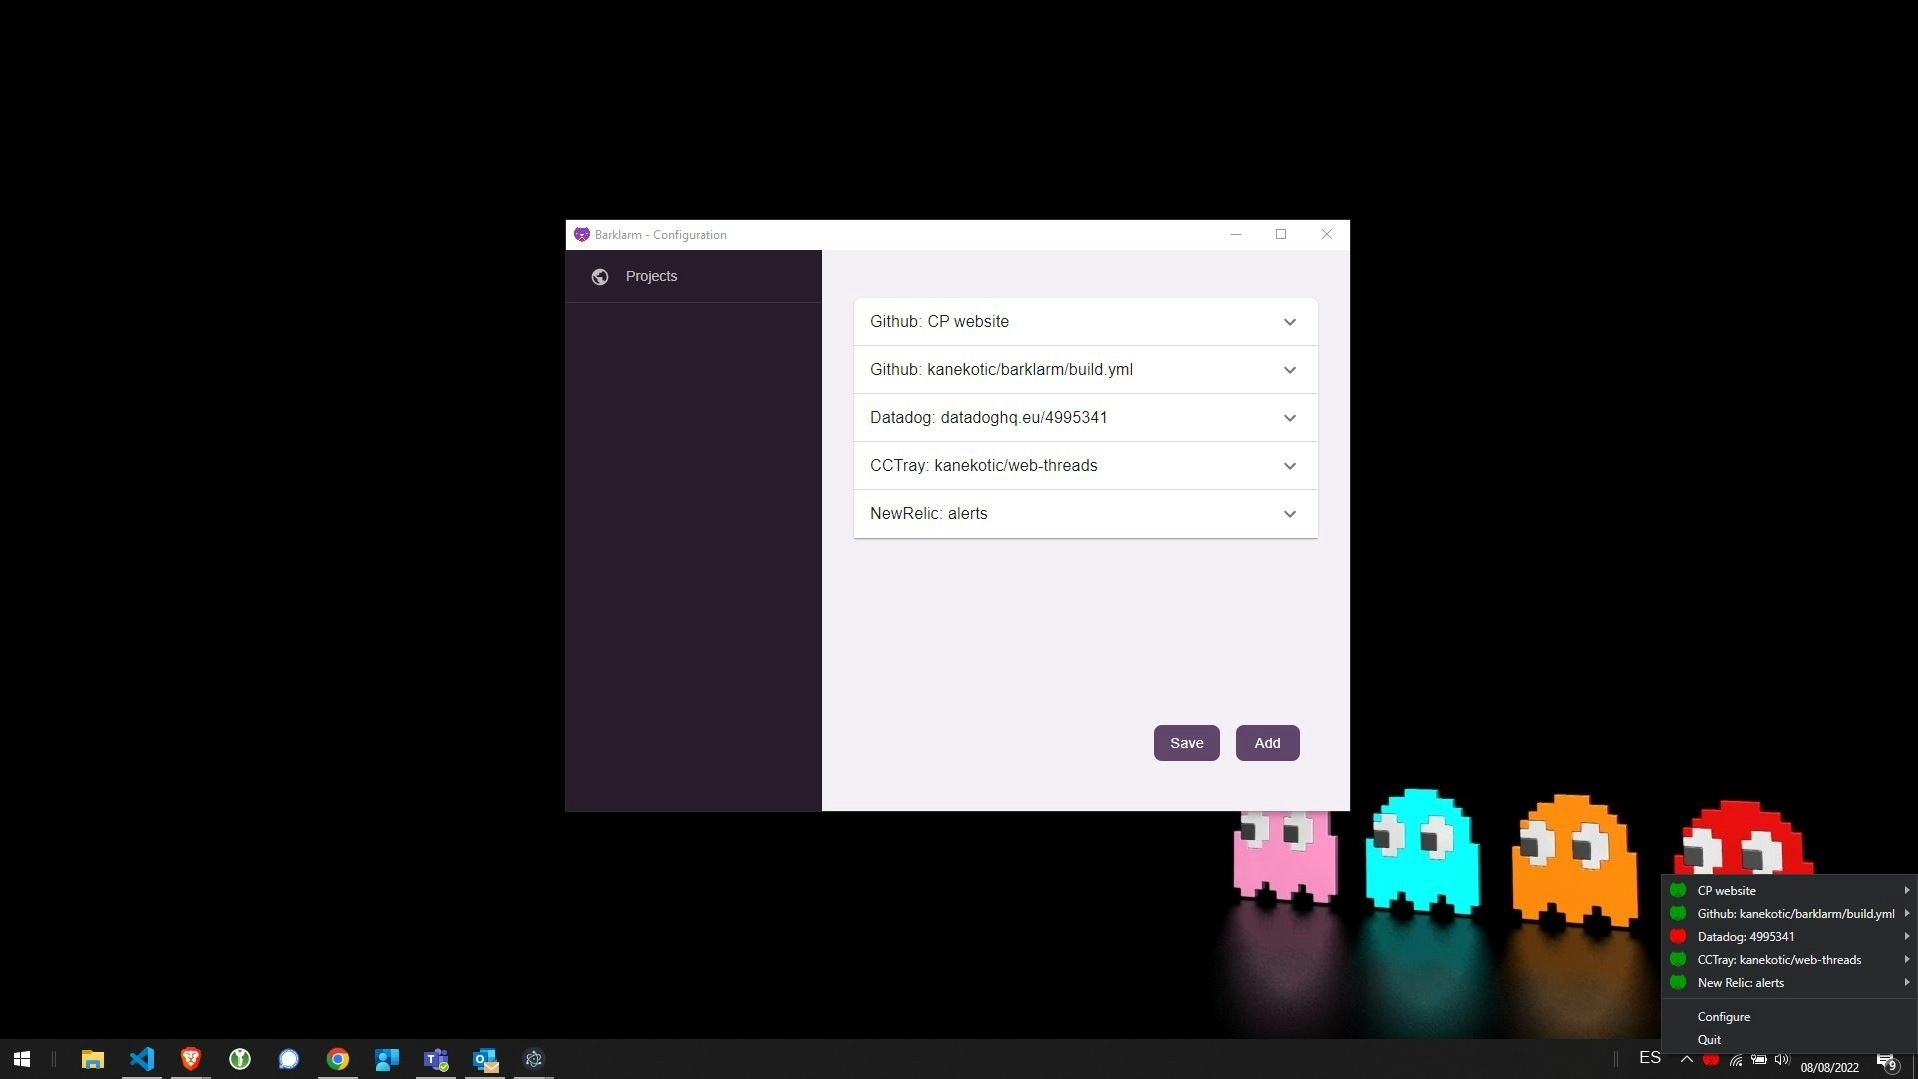Open CCTray: kanekotic/web-threads tray menu entry
Image resolution: width=1918 pixels, height=1079 pixels.
(x=1789, y=959)
